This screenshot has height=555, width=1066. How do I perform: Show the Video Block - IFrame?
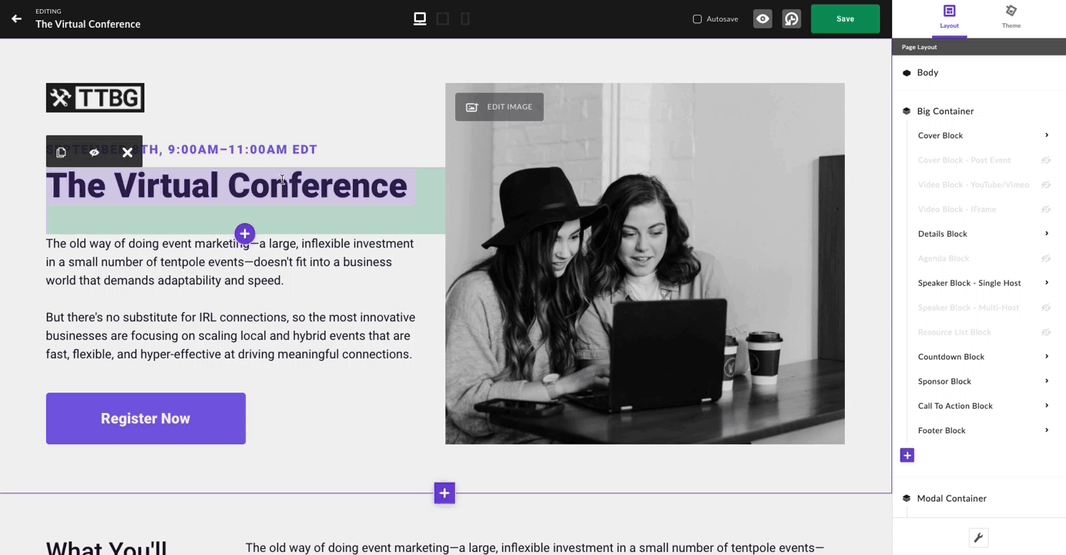pyautogui.click(x=1046, y=209)
